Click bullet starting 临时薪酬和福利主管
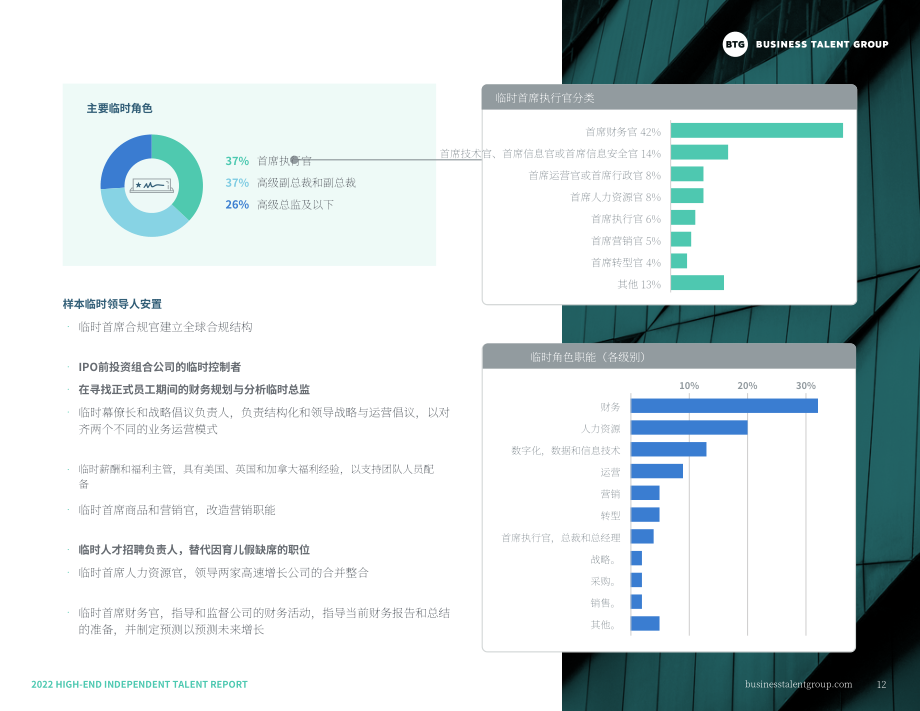This screenshot has height=711, width=920. click(256, 476)
